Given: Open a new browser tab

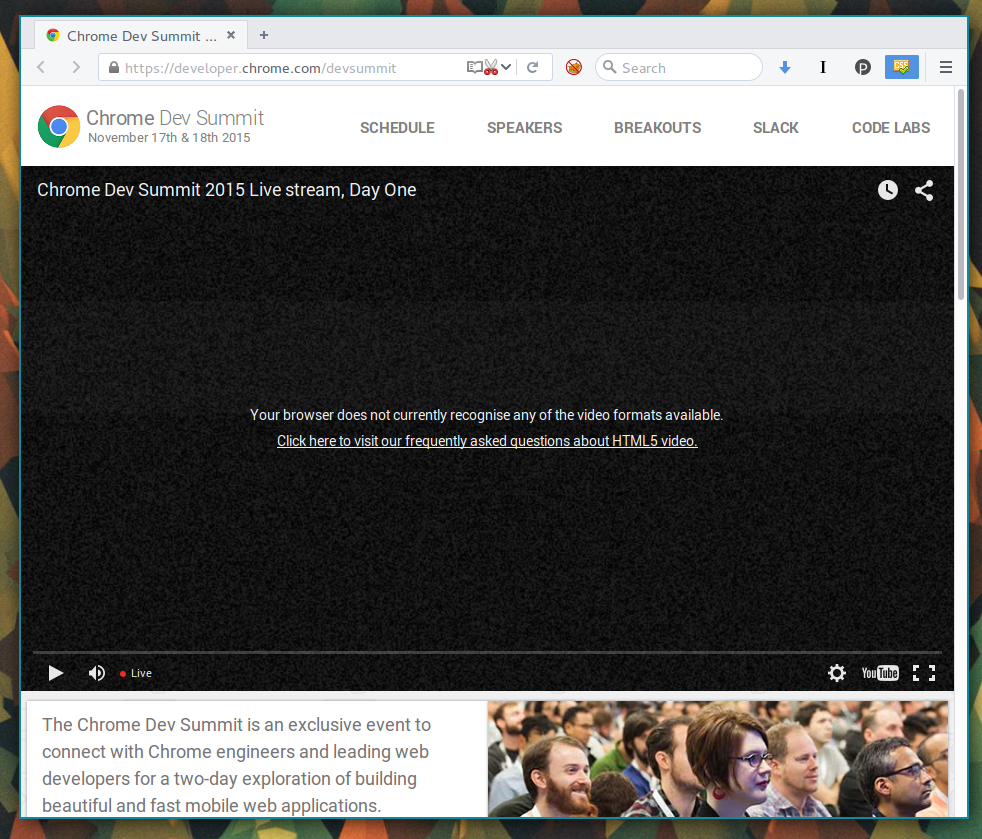Looking at the screenshot, I should point(264,35).
